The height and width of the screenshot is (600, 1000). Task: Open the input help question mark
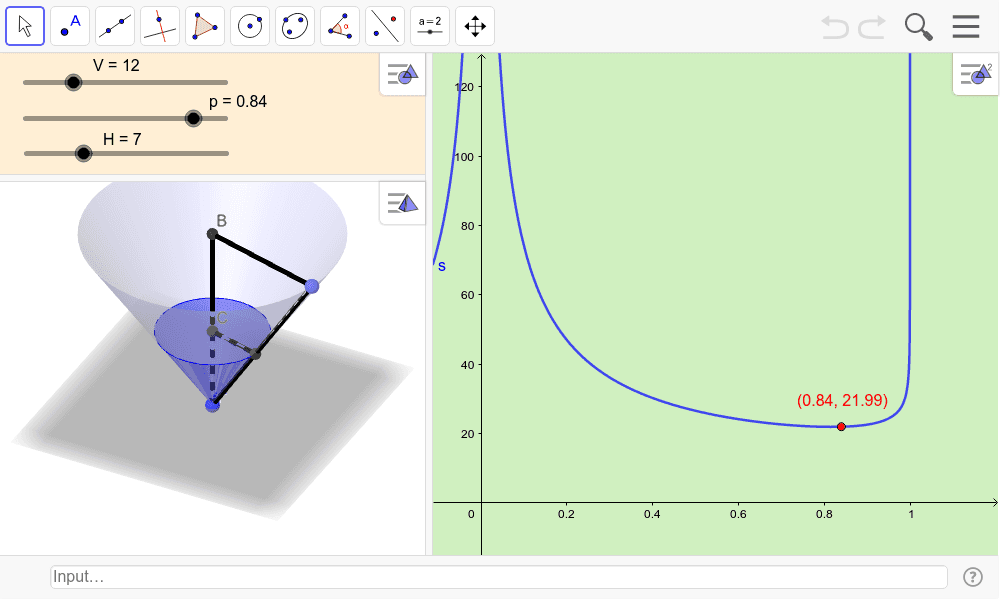tap(973, 577)
